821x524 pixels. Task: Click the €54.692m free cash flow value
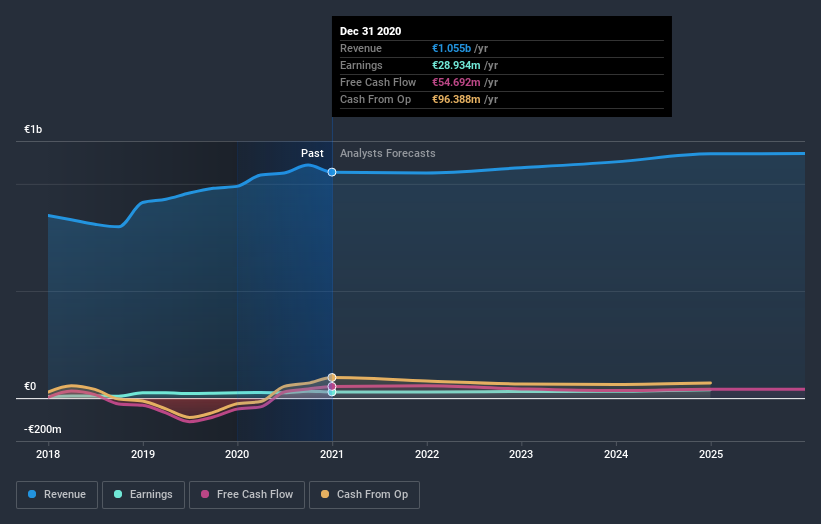point(456,82)
